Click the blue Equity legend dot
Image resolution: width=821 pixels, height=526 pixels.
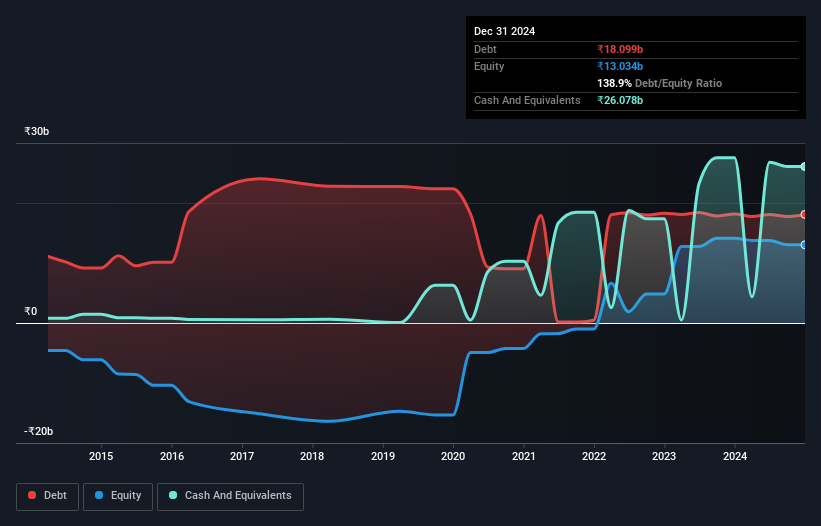99,495
